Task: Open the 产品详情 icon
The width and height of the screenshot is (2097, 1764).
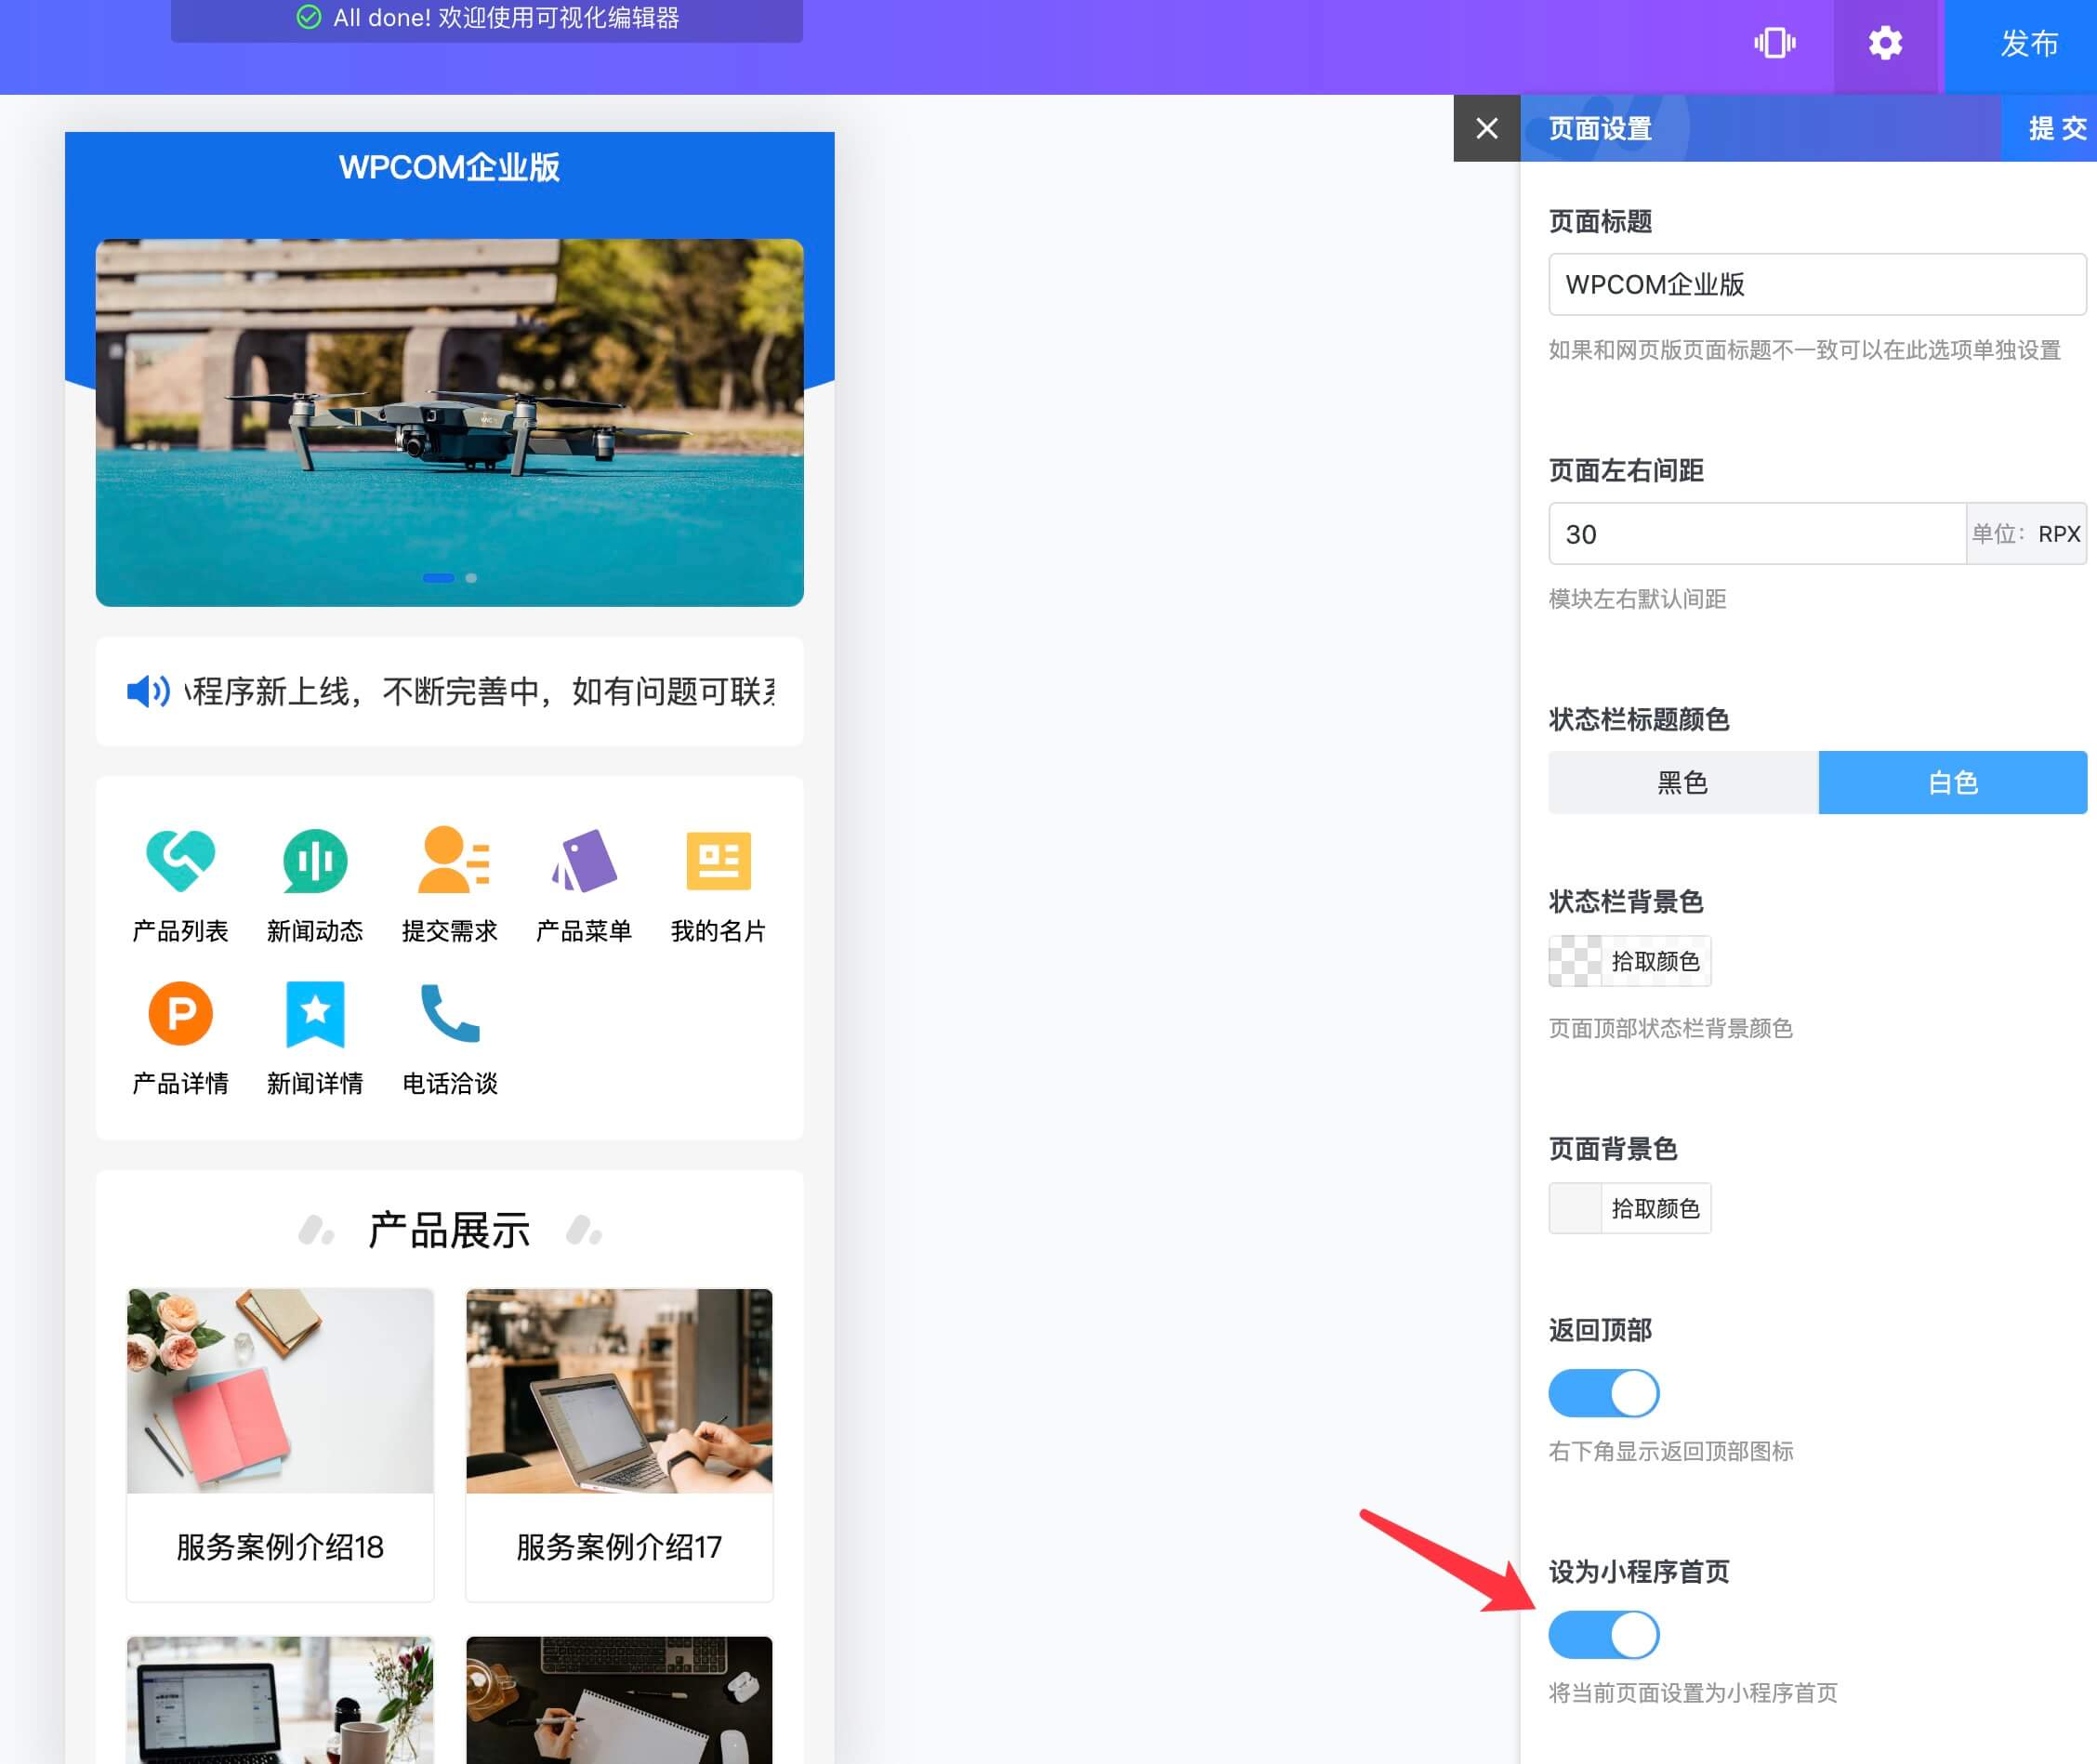Action: (x=180, y=1013)
